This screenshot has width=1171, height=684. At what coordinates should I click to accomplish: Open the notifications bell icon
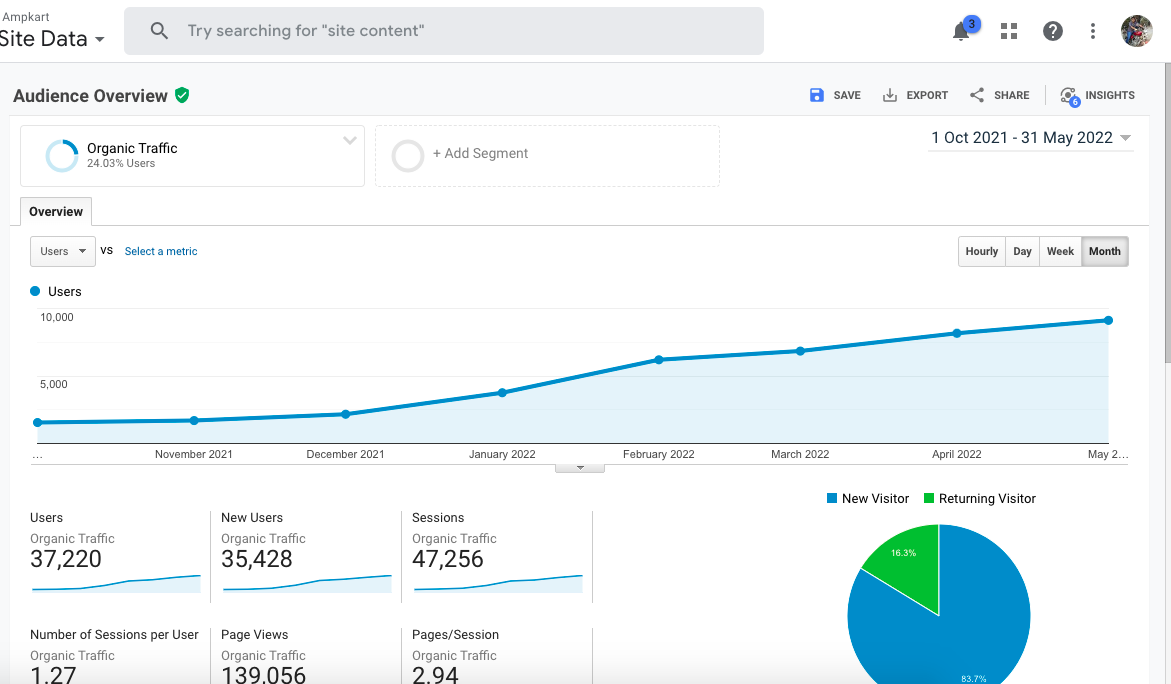click(961, 32)
